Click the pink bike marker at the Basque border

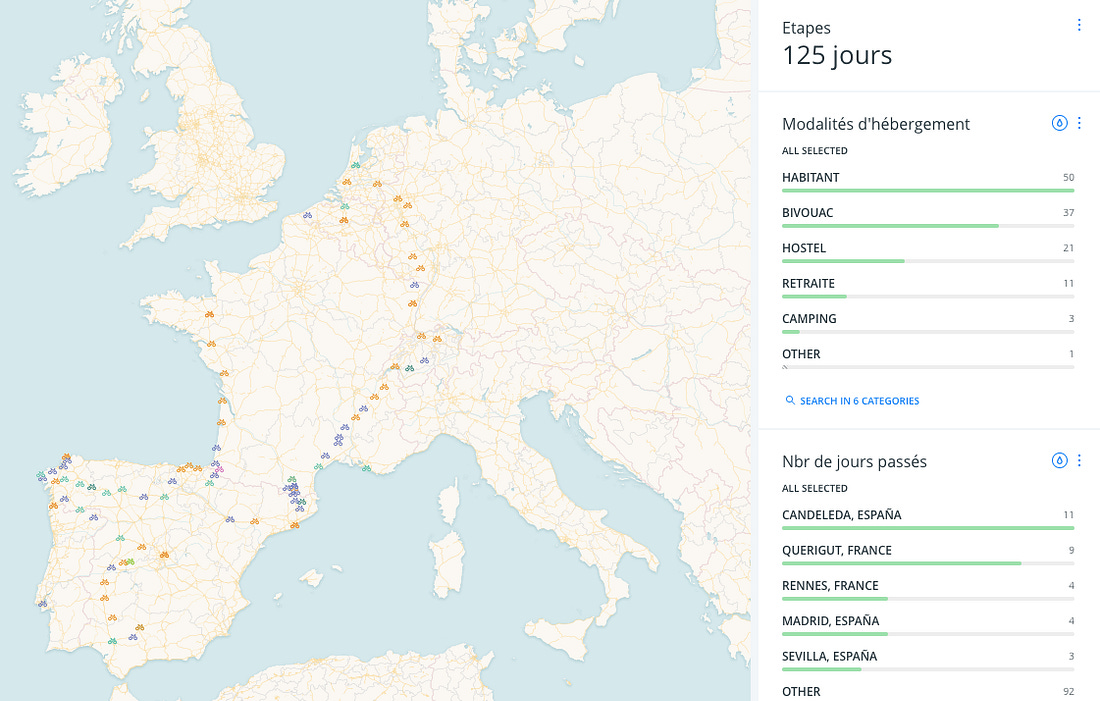tap(219, 469)
